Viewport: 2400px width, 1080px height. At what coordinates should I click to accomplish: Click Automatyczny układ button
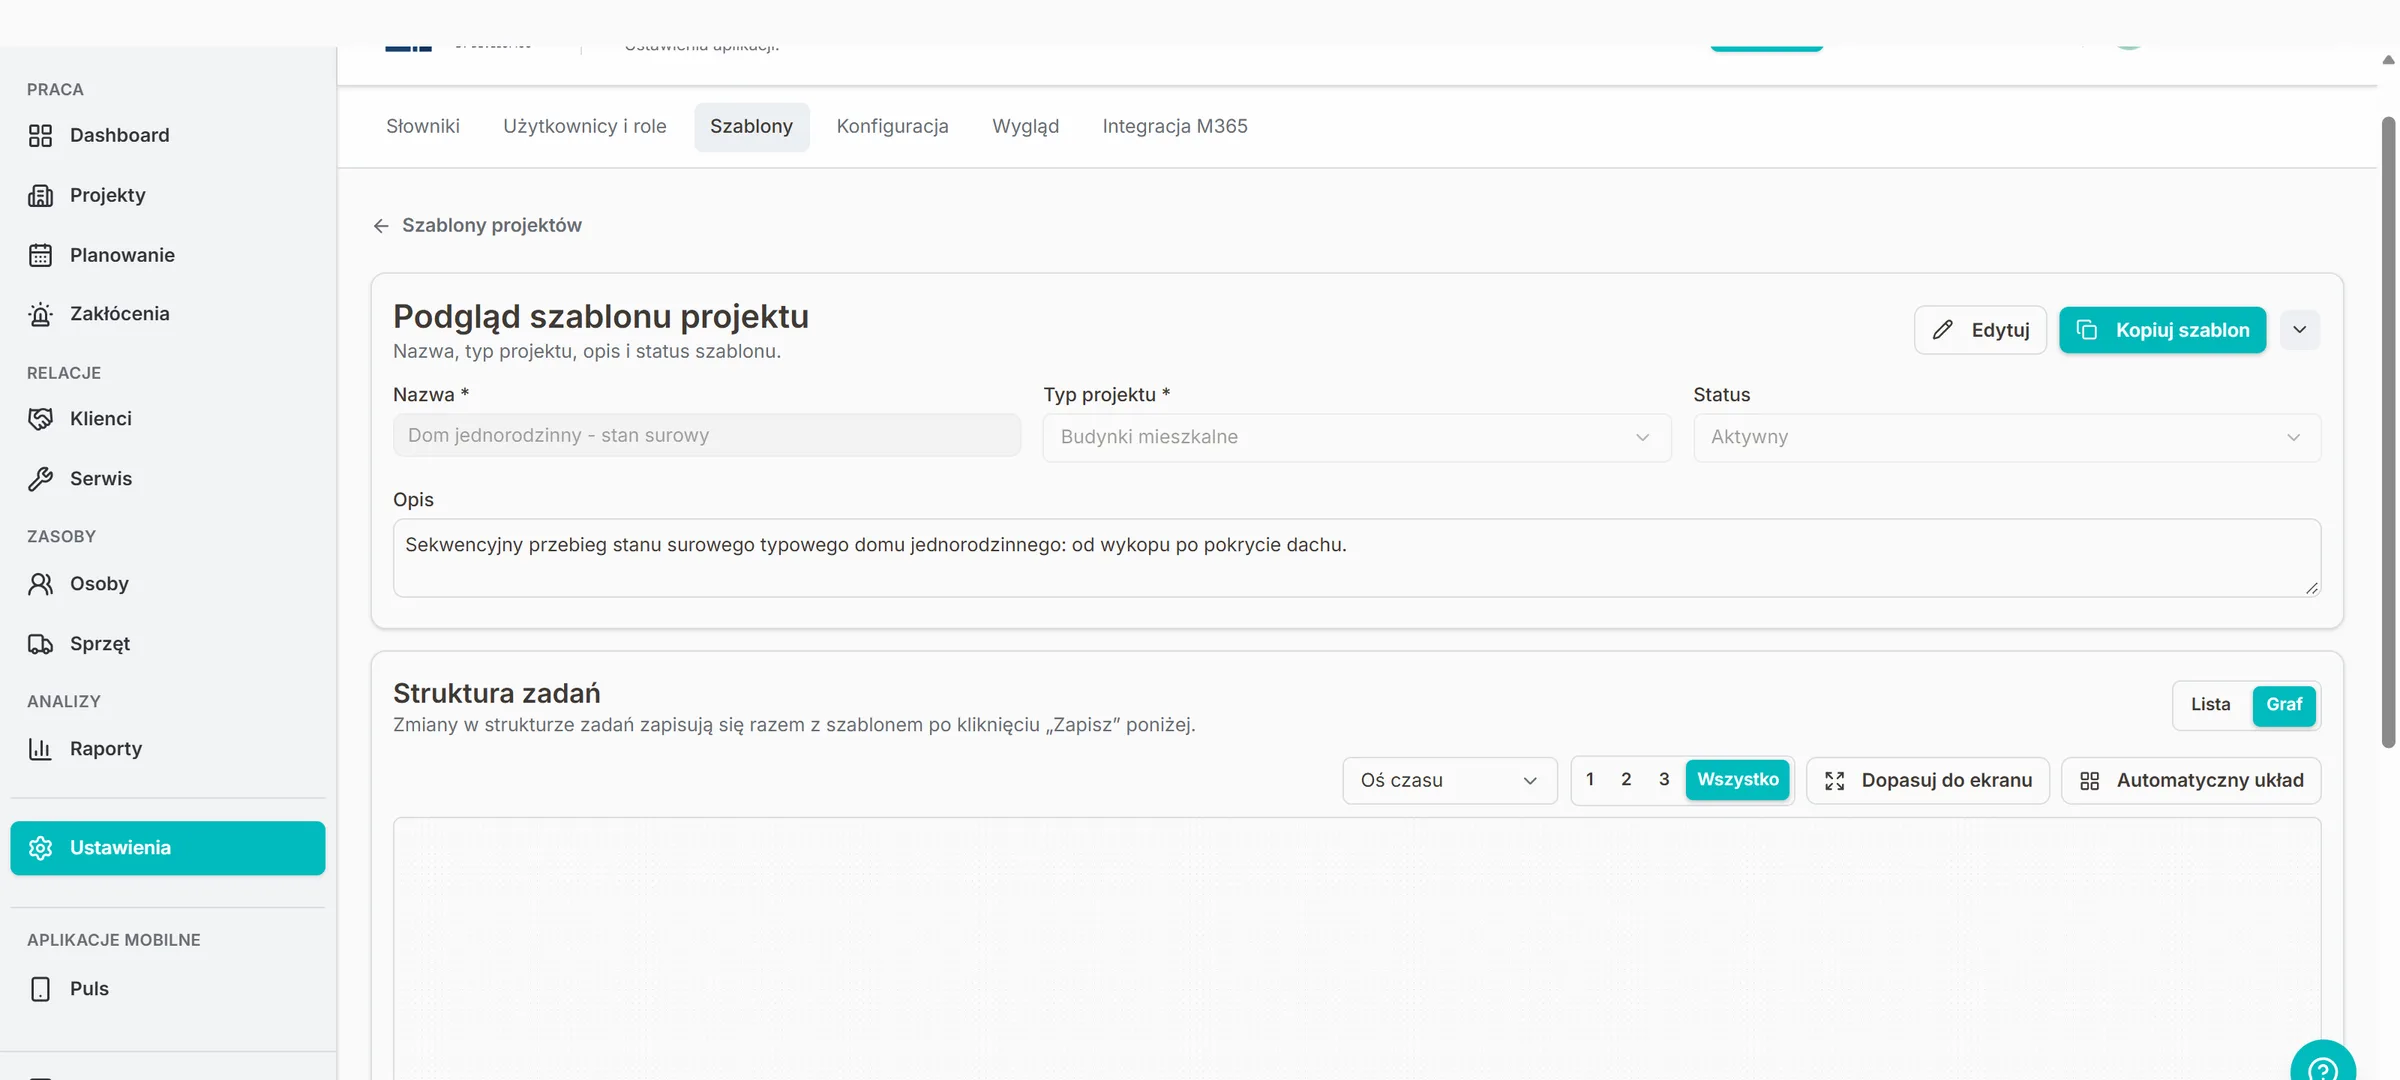pyautogui.click(x=2192, y=781)
